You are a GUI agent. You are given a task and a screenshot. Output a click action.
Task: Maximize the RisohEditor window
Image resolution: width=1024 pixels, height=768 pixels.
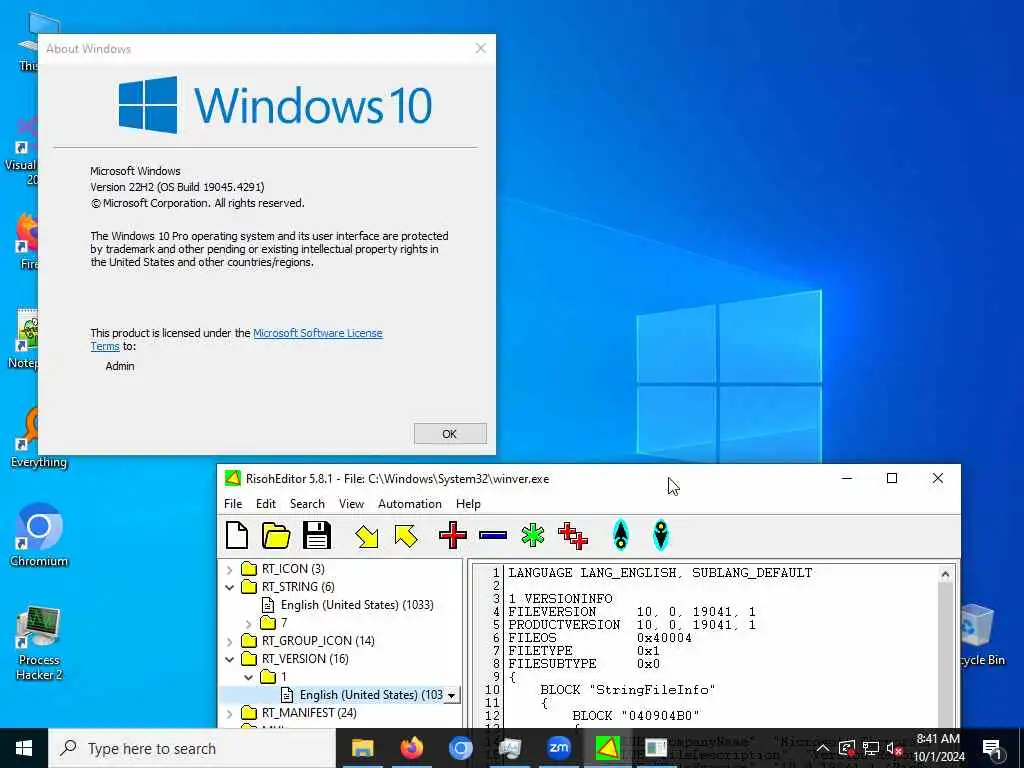pos(891,479)
